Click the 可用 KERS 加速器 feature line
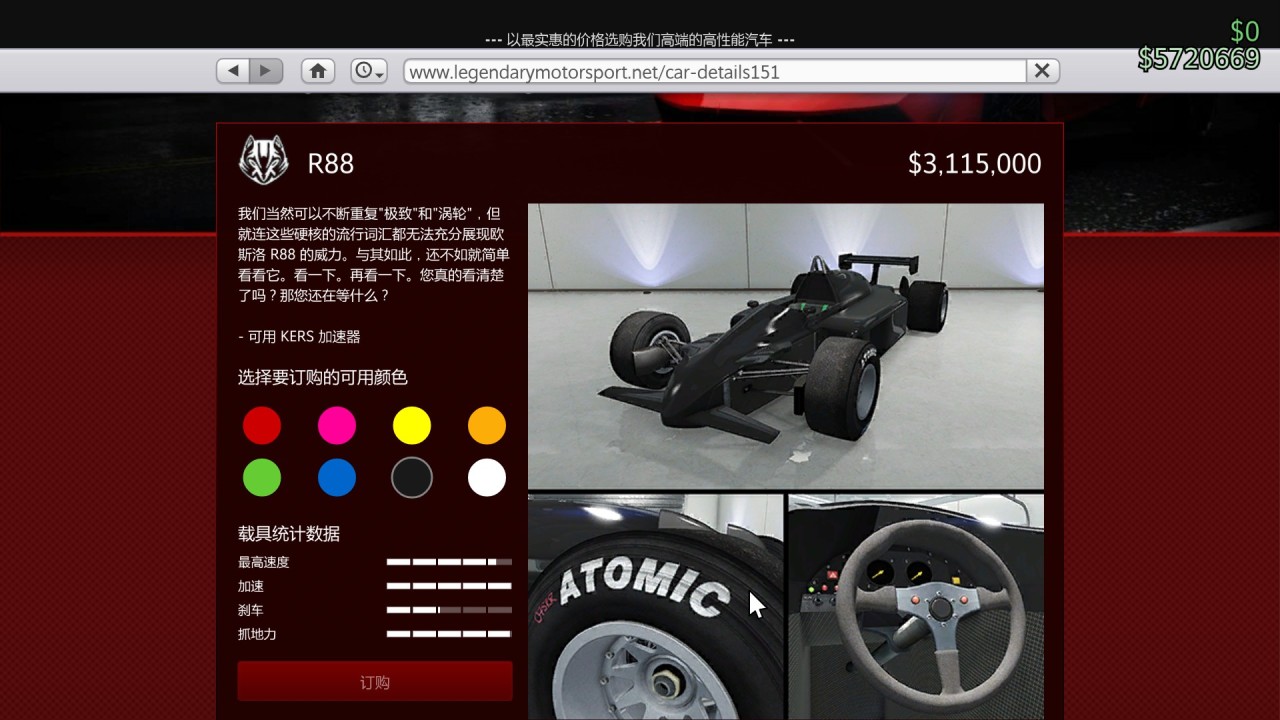Image resolution: width=1280 pixels, height=720 pixels. [299, 337]
